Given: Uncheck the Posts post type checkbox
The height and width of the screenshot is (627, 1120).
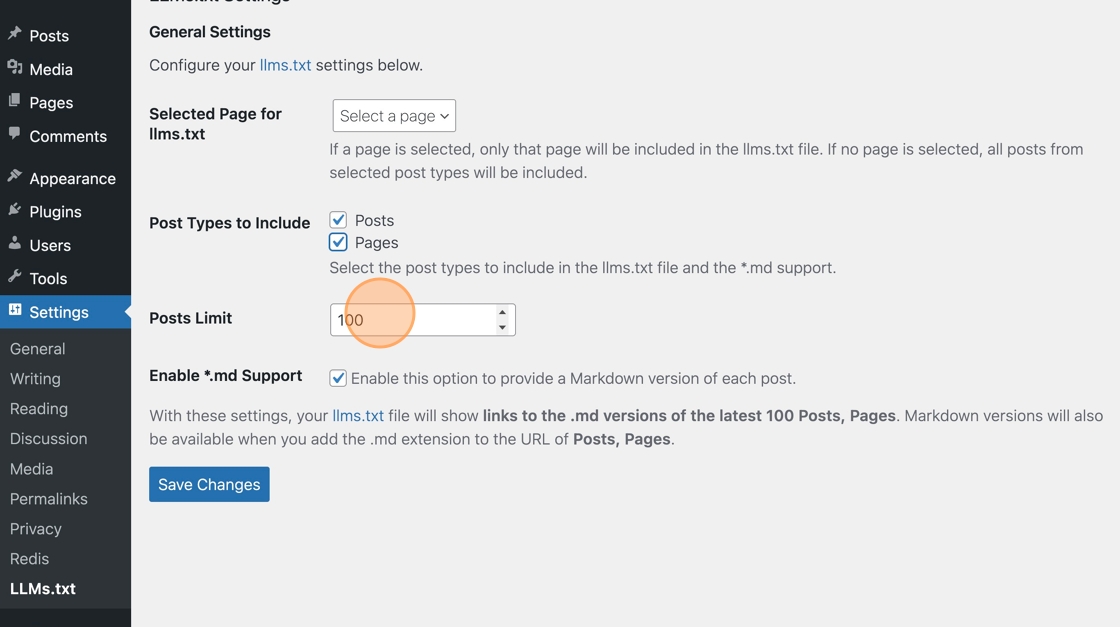Looking at the screenshot, I should (338, 220).
